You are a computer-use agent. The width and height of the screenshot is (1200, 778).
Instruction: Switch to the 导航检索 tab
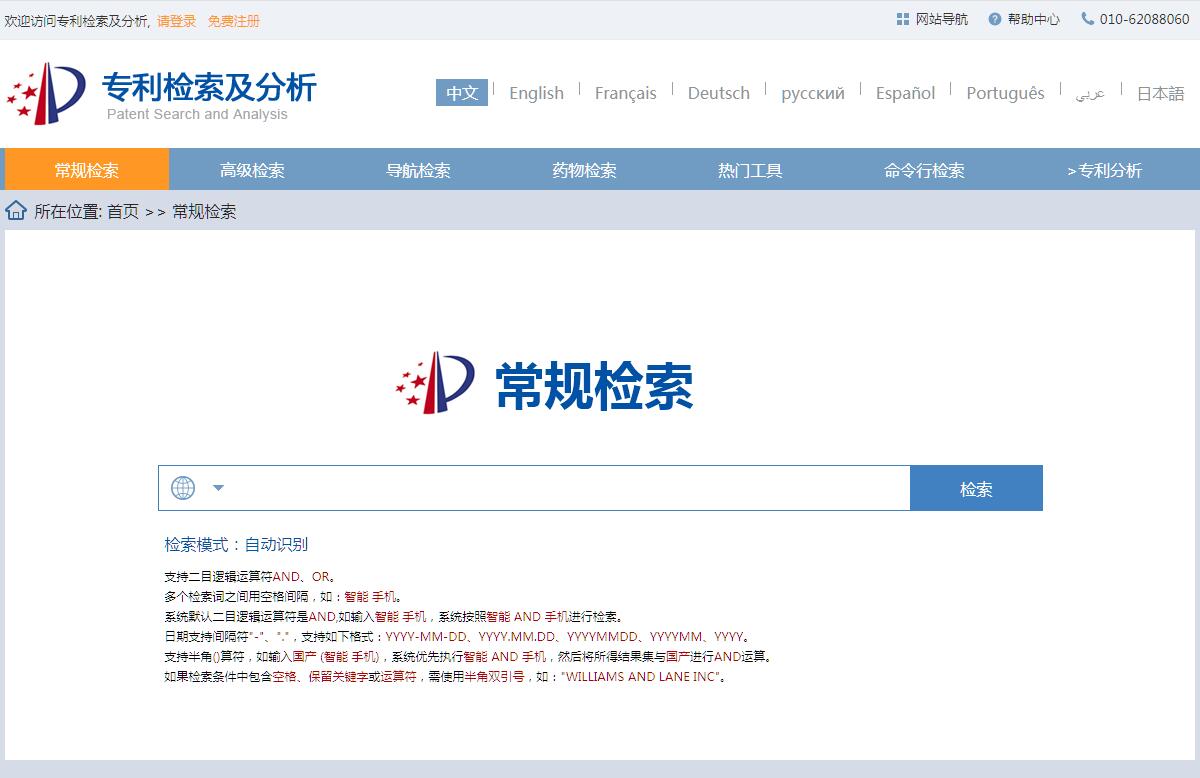(x=418, y=170)
